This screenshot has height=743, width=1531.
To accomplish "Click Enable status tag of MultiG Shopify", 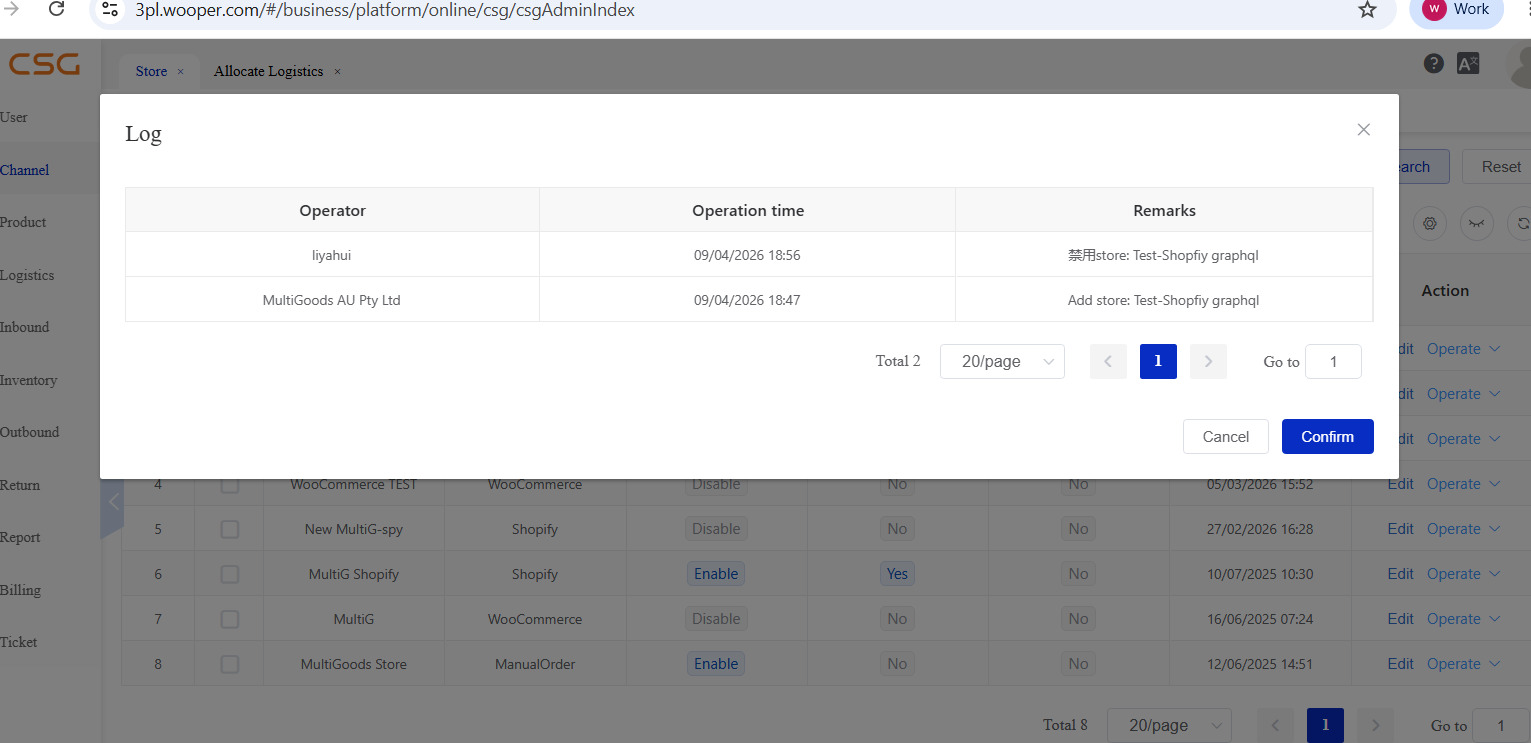I will pyautogui.click(x=716, y=574).
